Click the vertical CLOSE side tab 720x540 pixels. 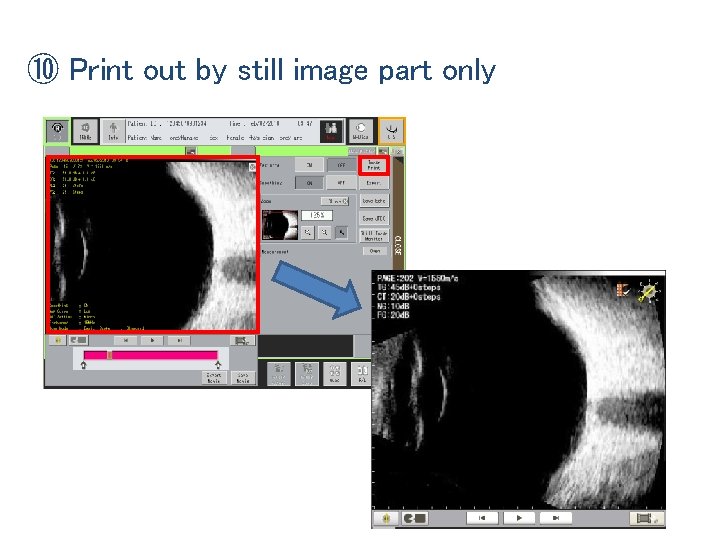398,246
